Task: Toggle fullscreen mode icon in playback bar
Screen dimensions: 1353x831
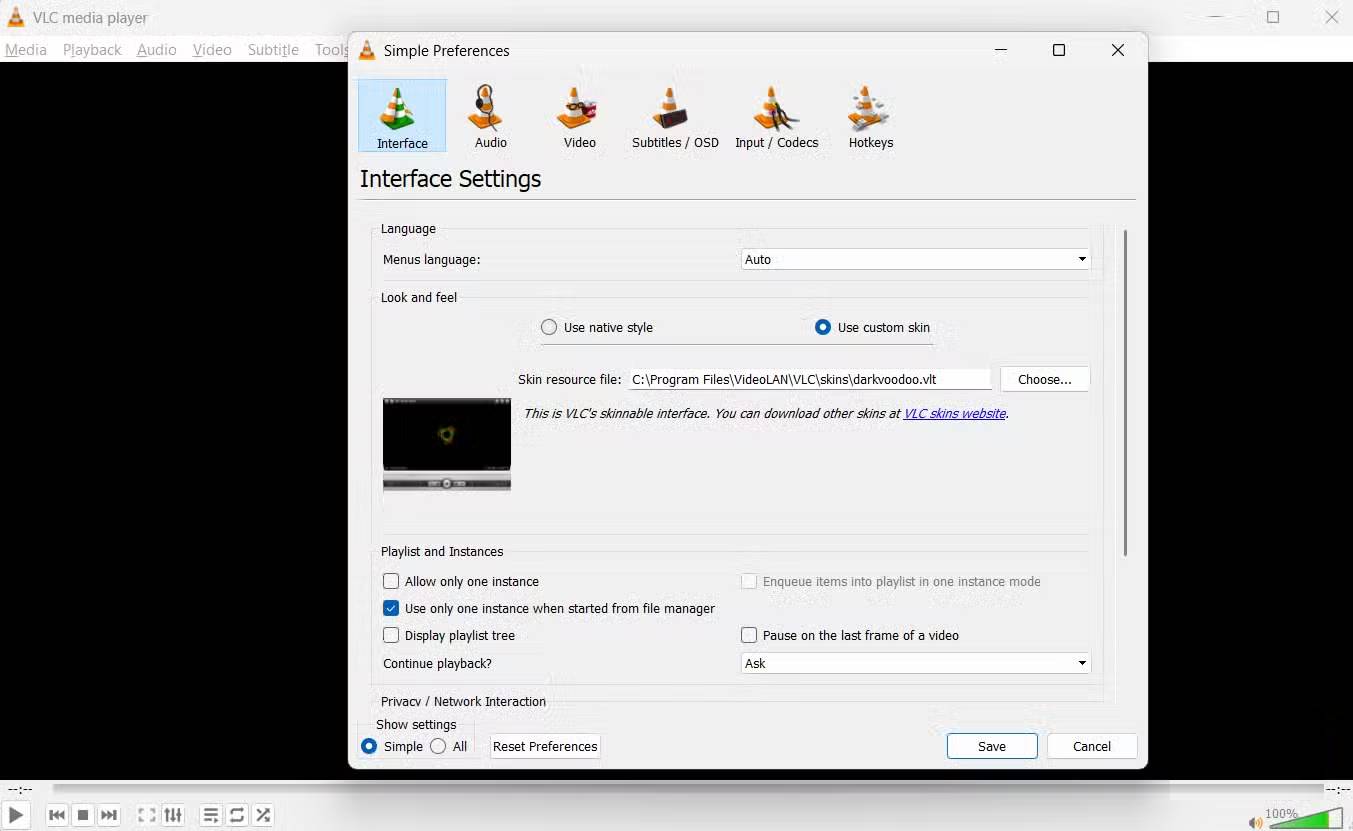Action: pyautogui.click(x=145, y=815)
